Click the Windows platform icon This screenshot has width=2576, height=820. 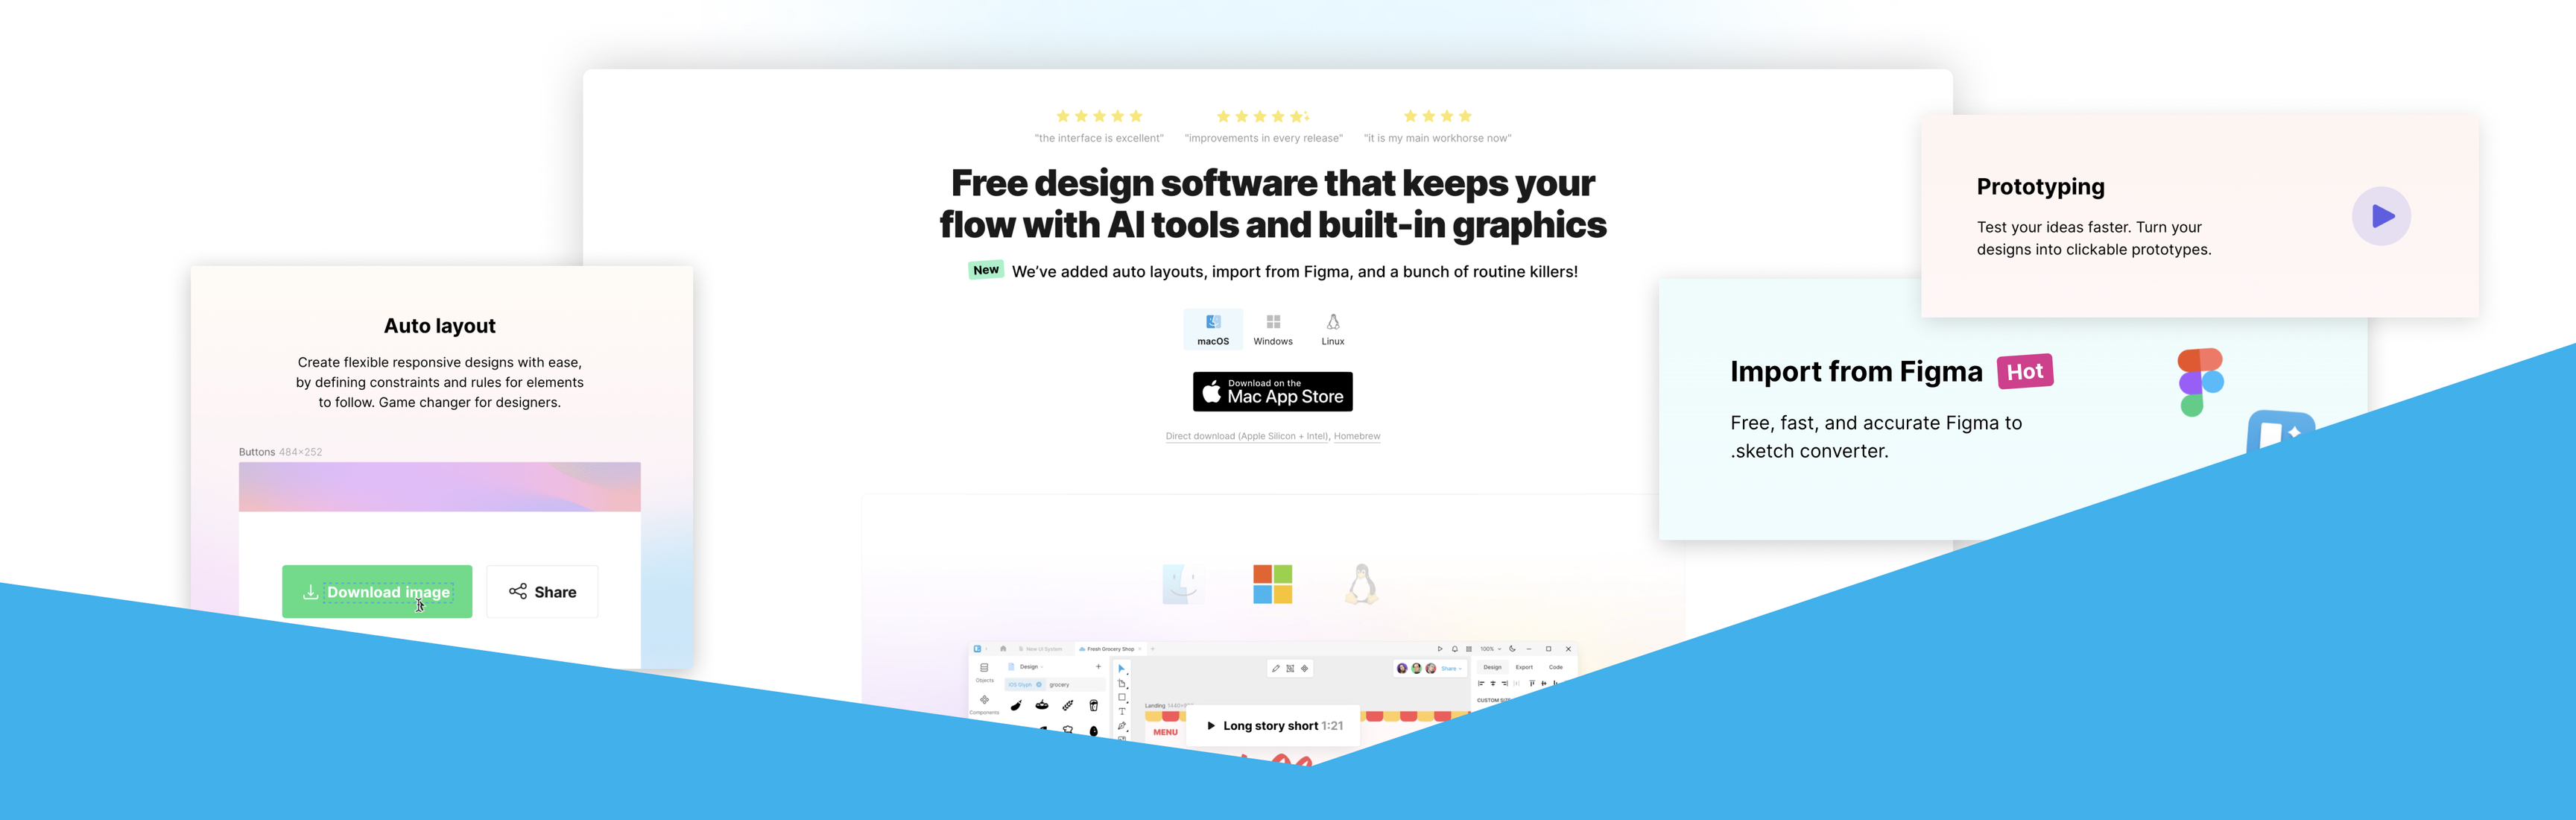click(1273, 322)
